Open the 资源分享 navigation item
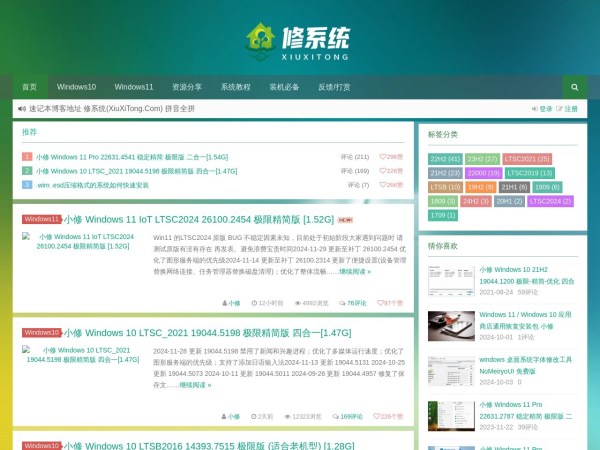Viewport: 600px width, 450px height. coord(187,87)
